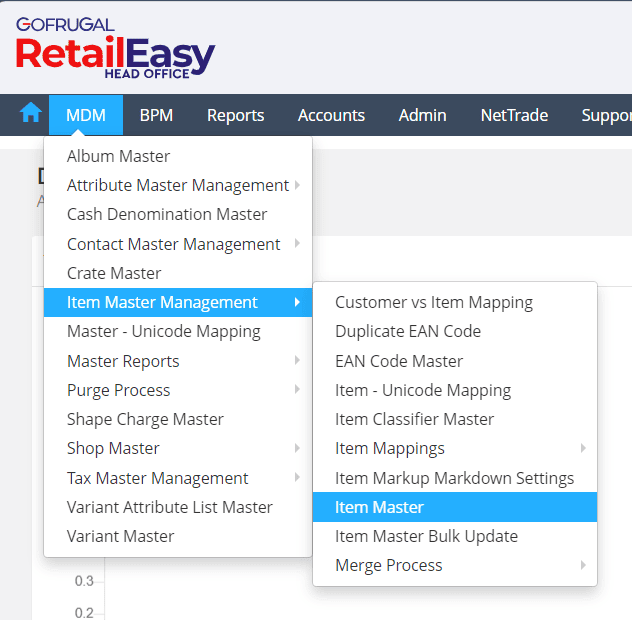Click the RetailEasy Head Office logo

115,48
